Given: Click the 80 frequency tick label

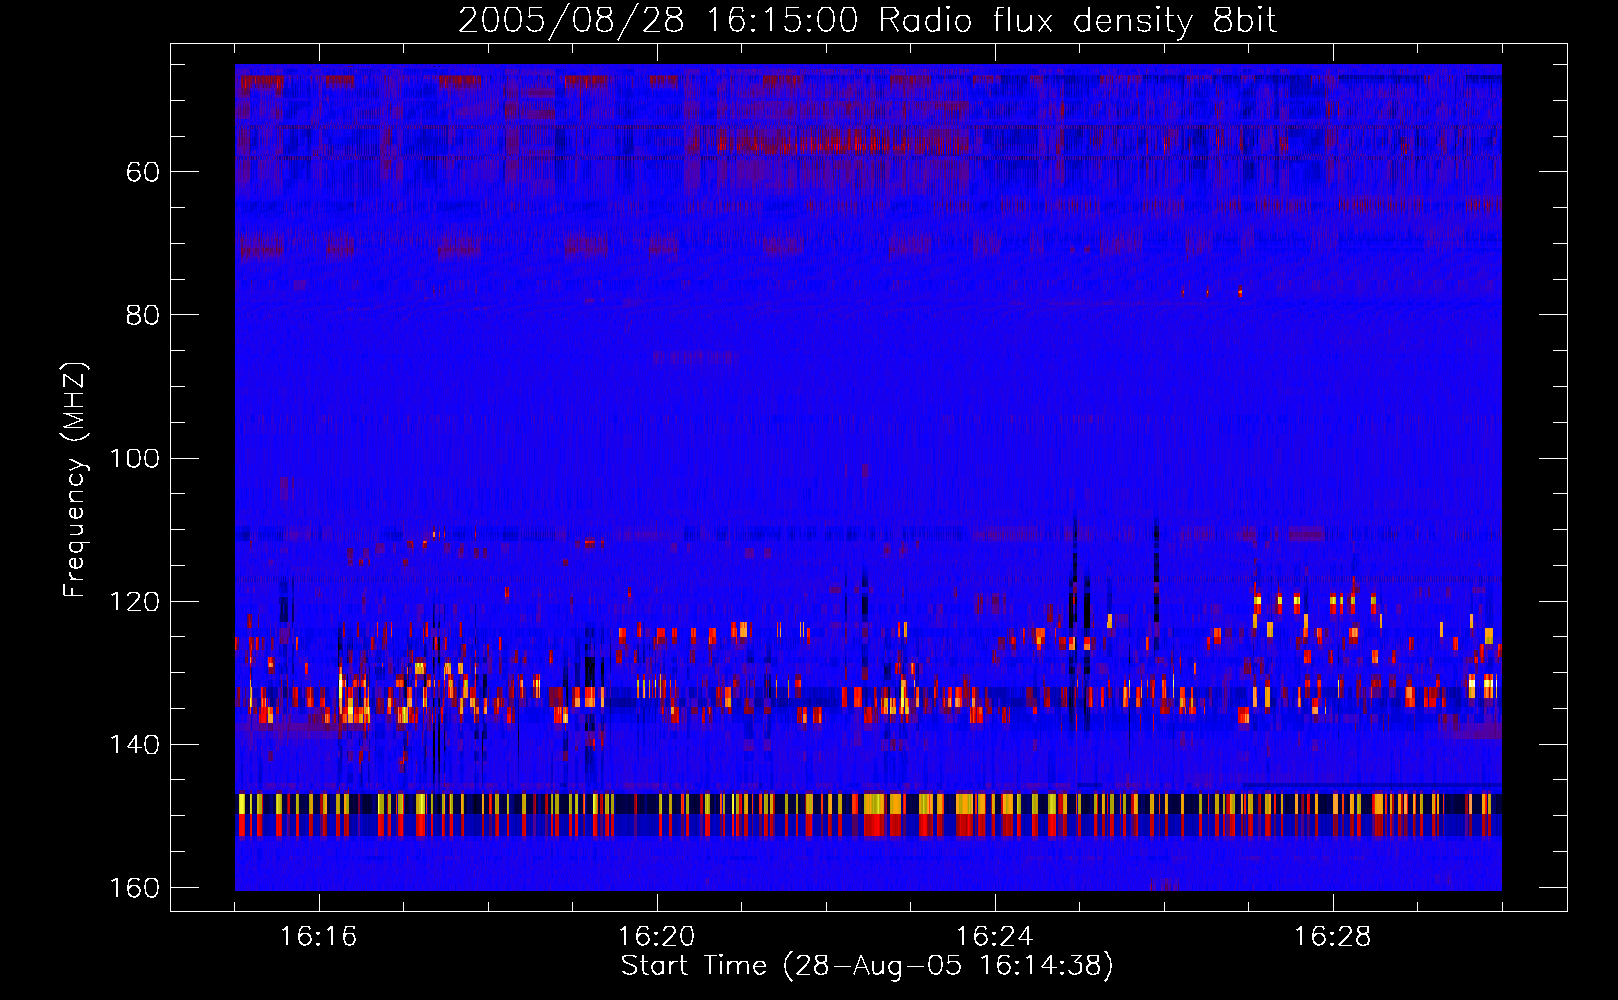Looking at the screenshot, I should pos(143,315).
